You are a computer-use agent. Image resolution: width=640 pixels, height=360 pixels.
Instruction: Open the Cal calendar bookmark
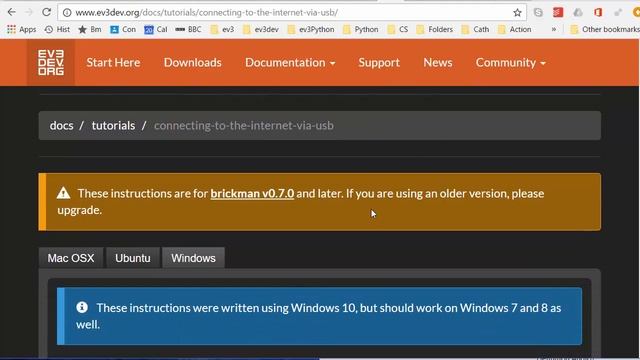coord(156,29)
